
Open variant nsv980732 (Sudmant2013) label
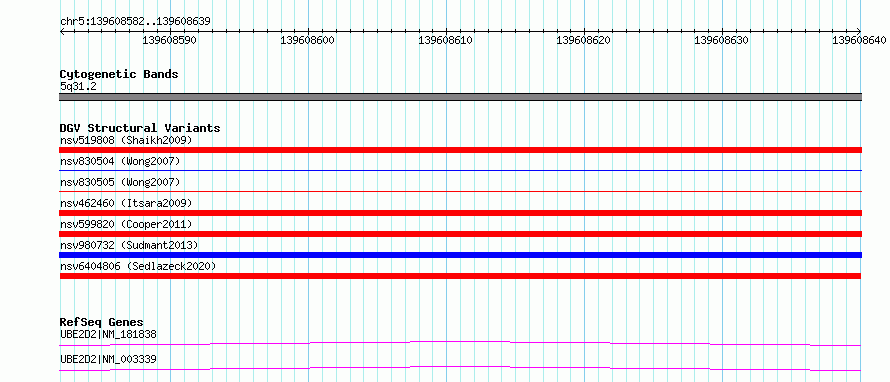pyautogui.click(x=129, y=245)
